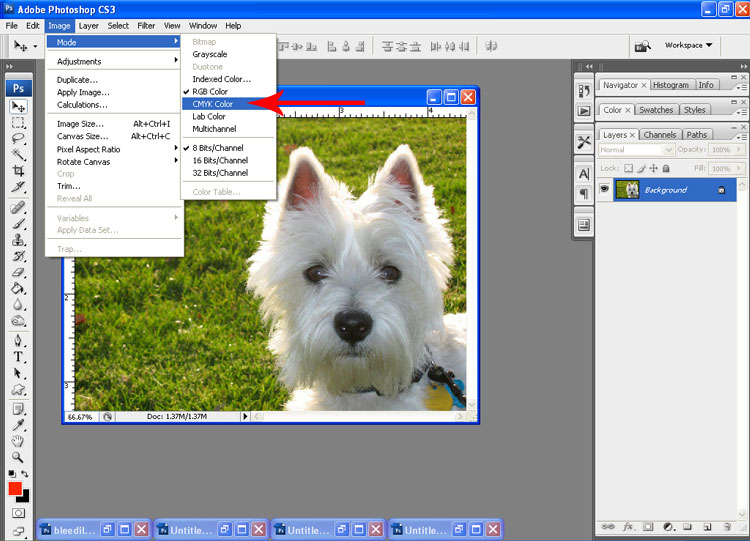Expand the Pixel Aspect Ratio submenu

pos(114,149)
